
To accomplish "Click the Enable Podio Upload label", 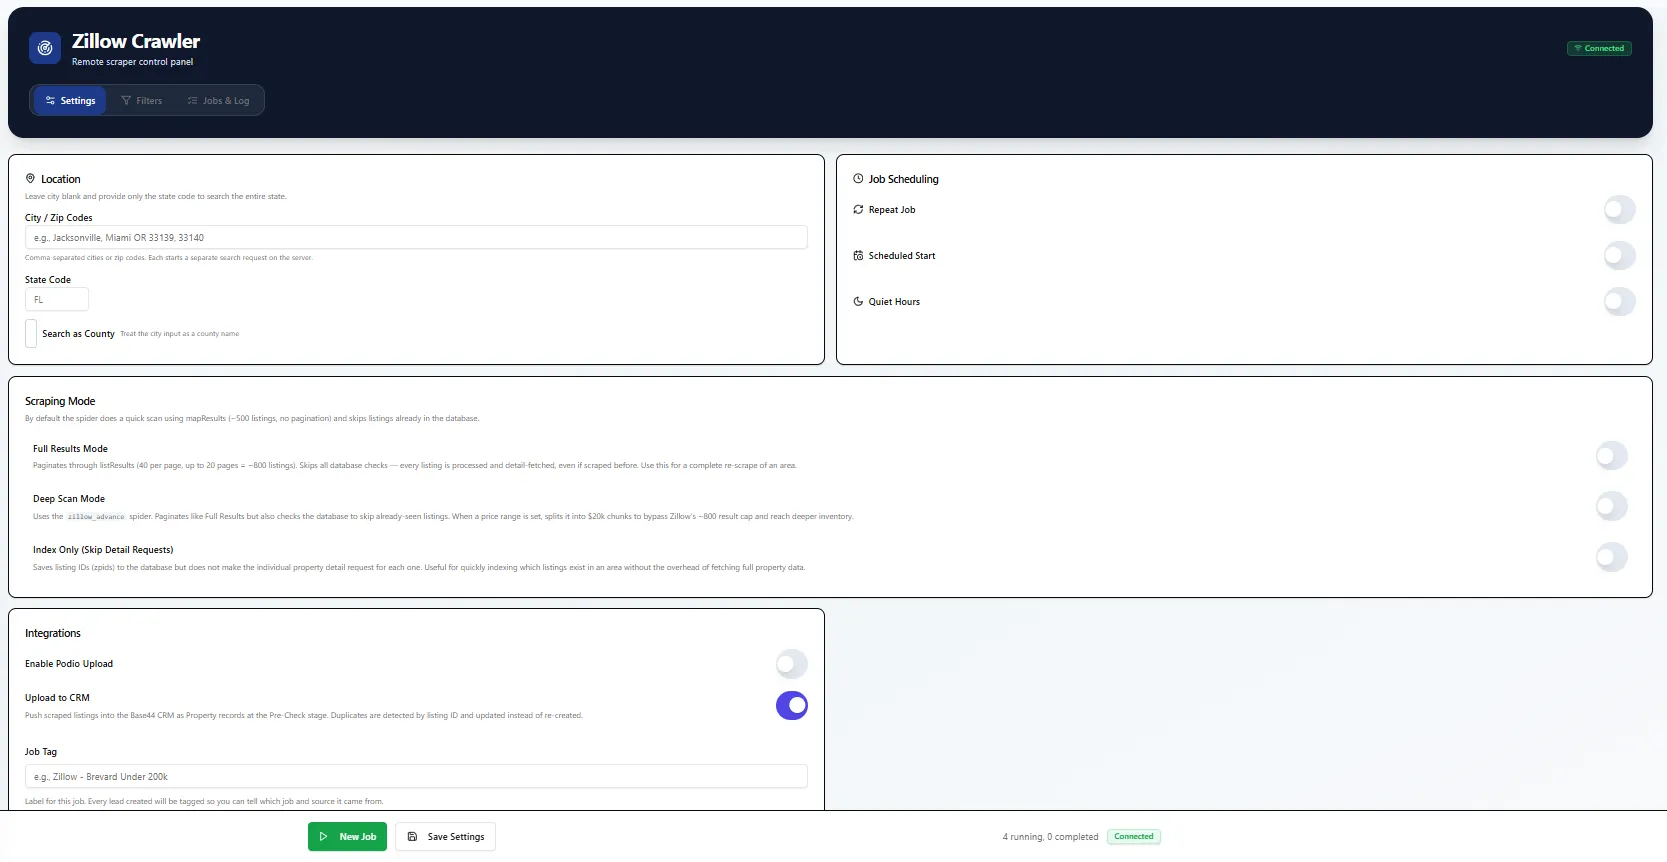I will 69,664.
